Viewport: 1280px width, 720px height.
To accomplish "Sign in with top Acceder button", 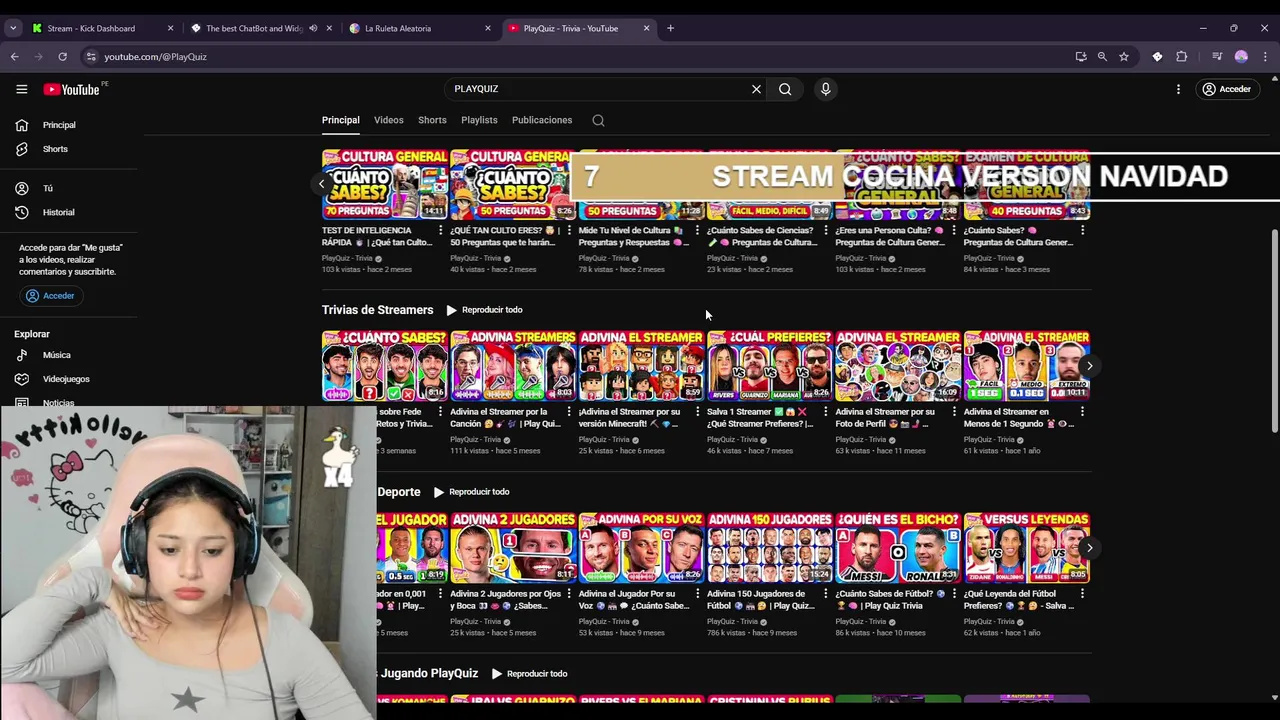I will coord(1226,89).
